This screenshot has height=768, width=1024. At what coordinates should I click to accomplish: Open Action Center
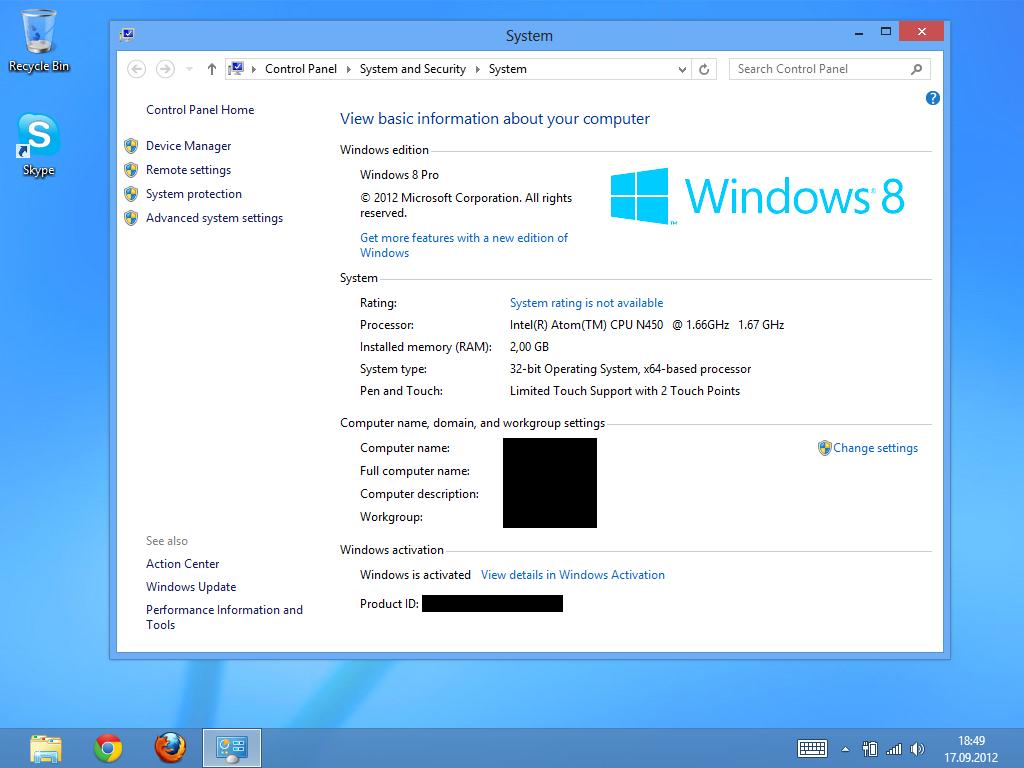click(x=182, y=564)
